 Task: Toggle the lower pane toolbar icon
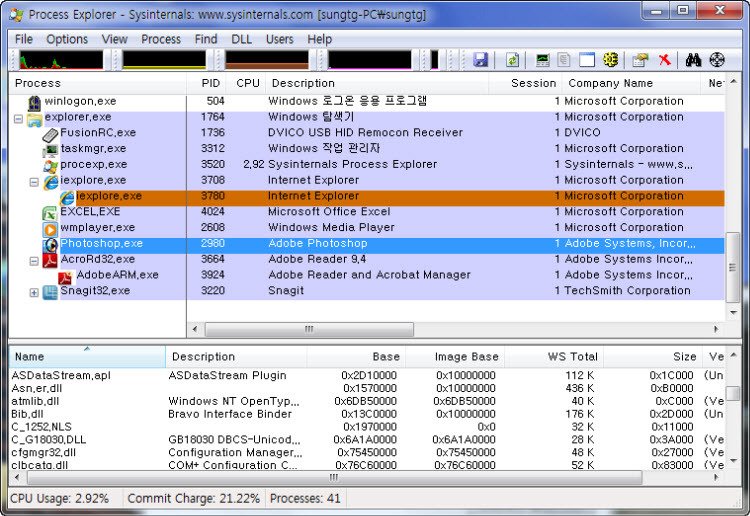tap(587, 60)
